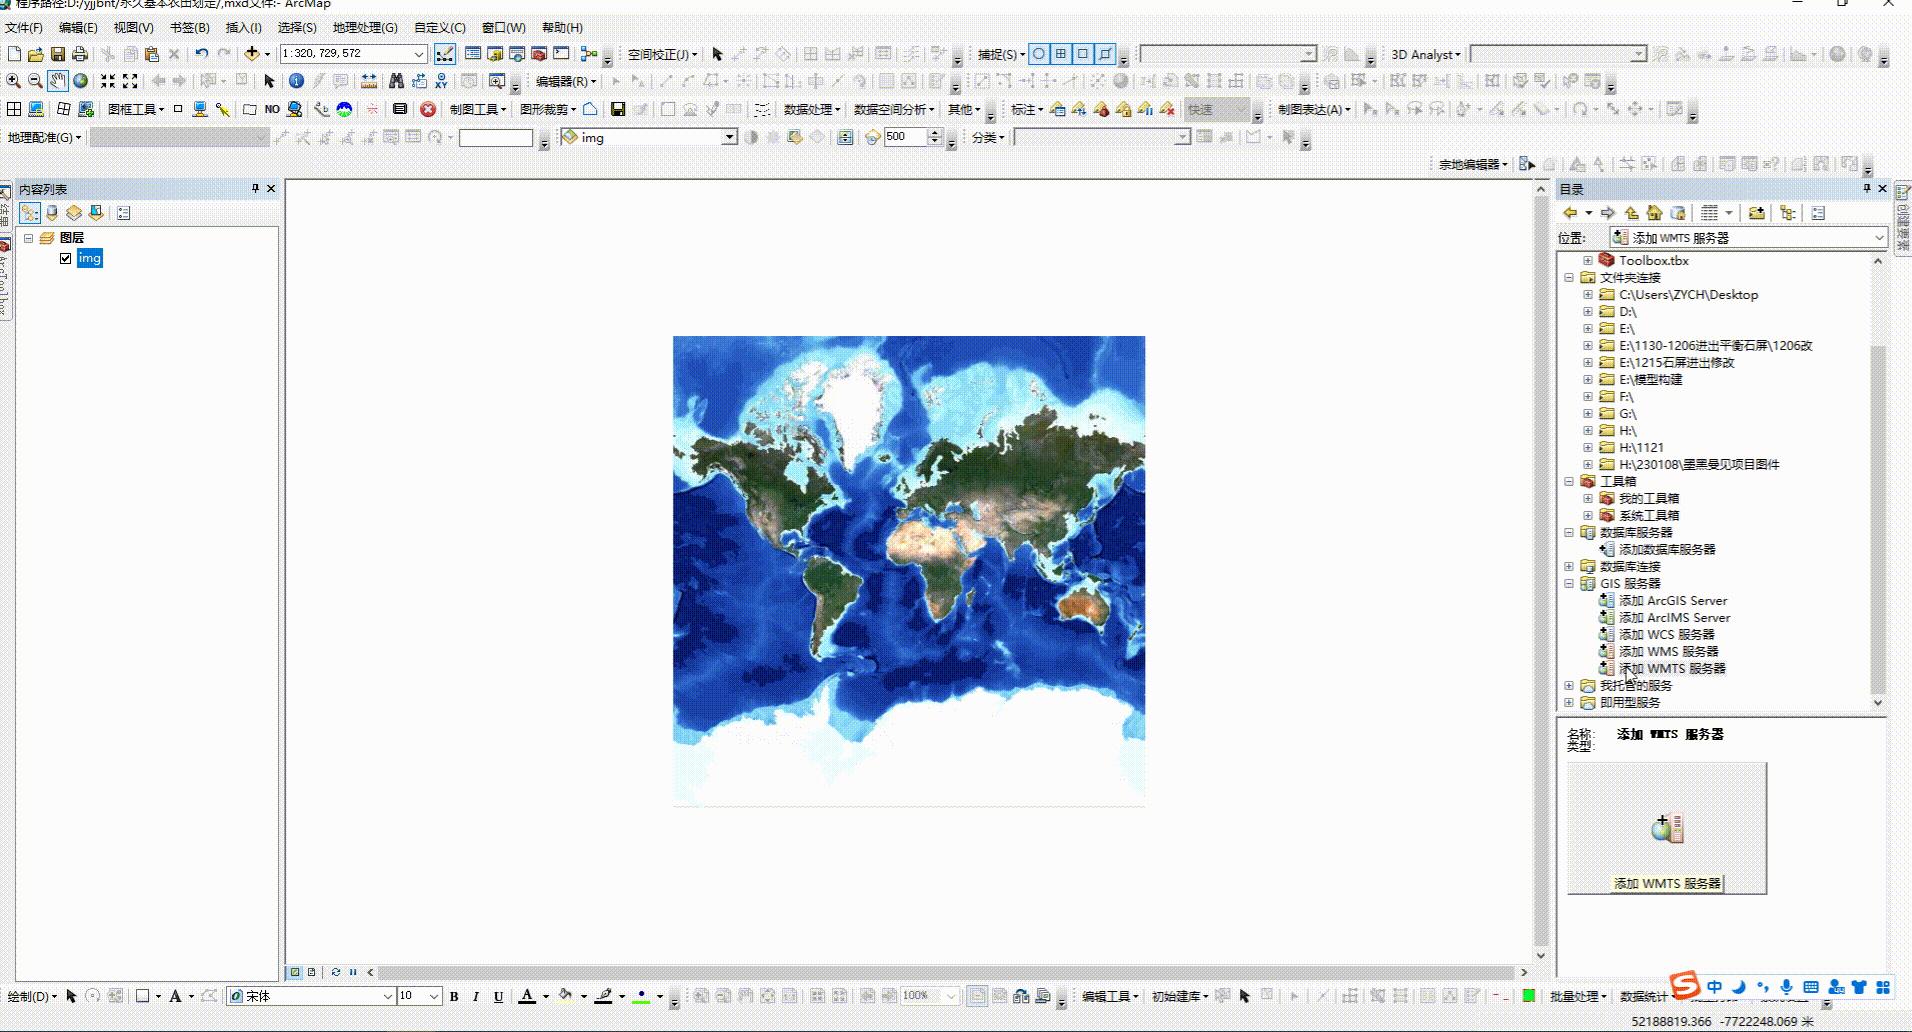The image size is (1912, 1032).
Task: Expand the 系统工具箱 node
Action: pos(1588,515)
